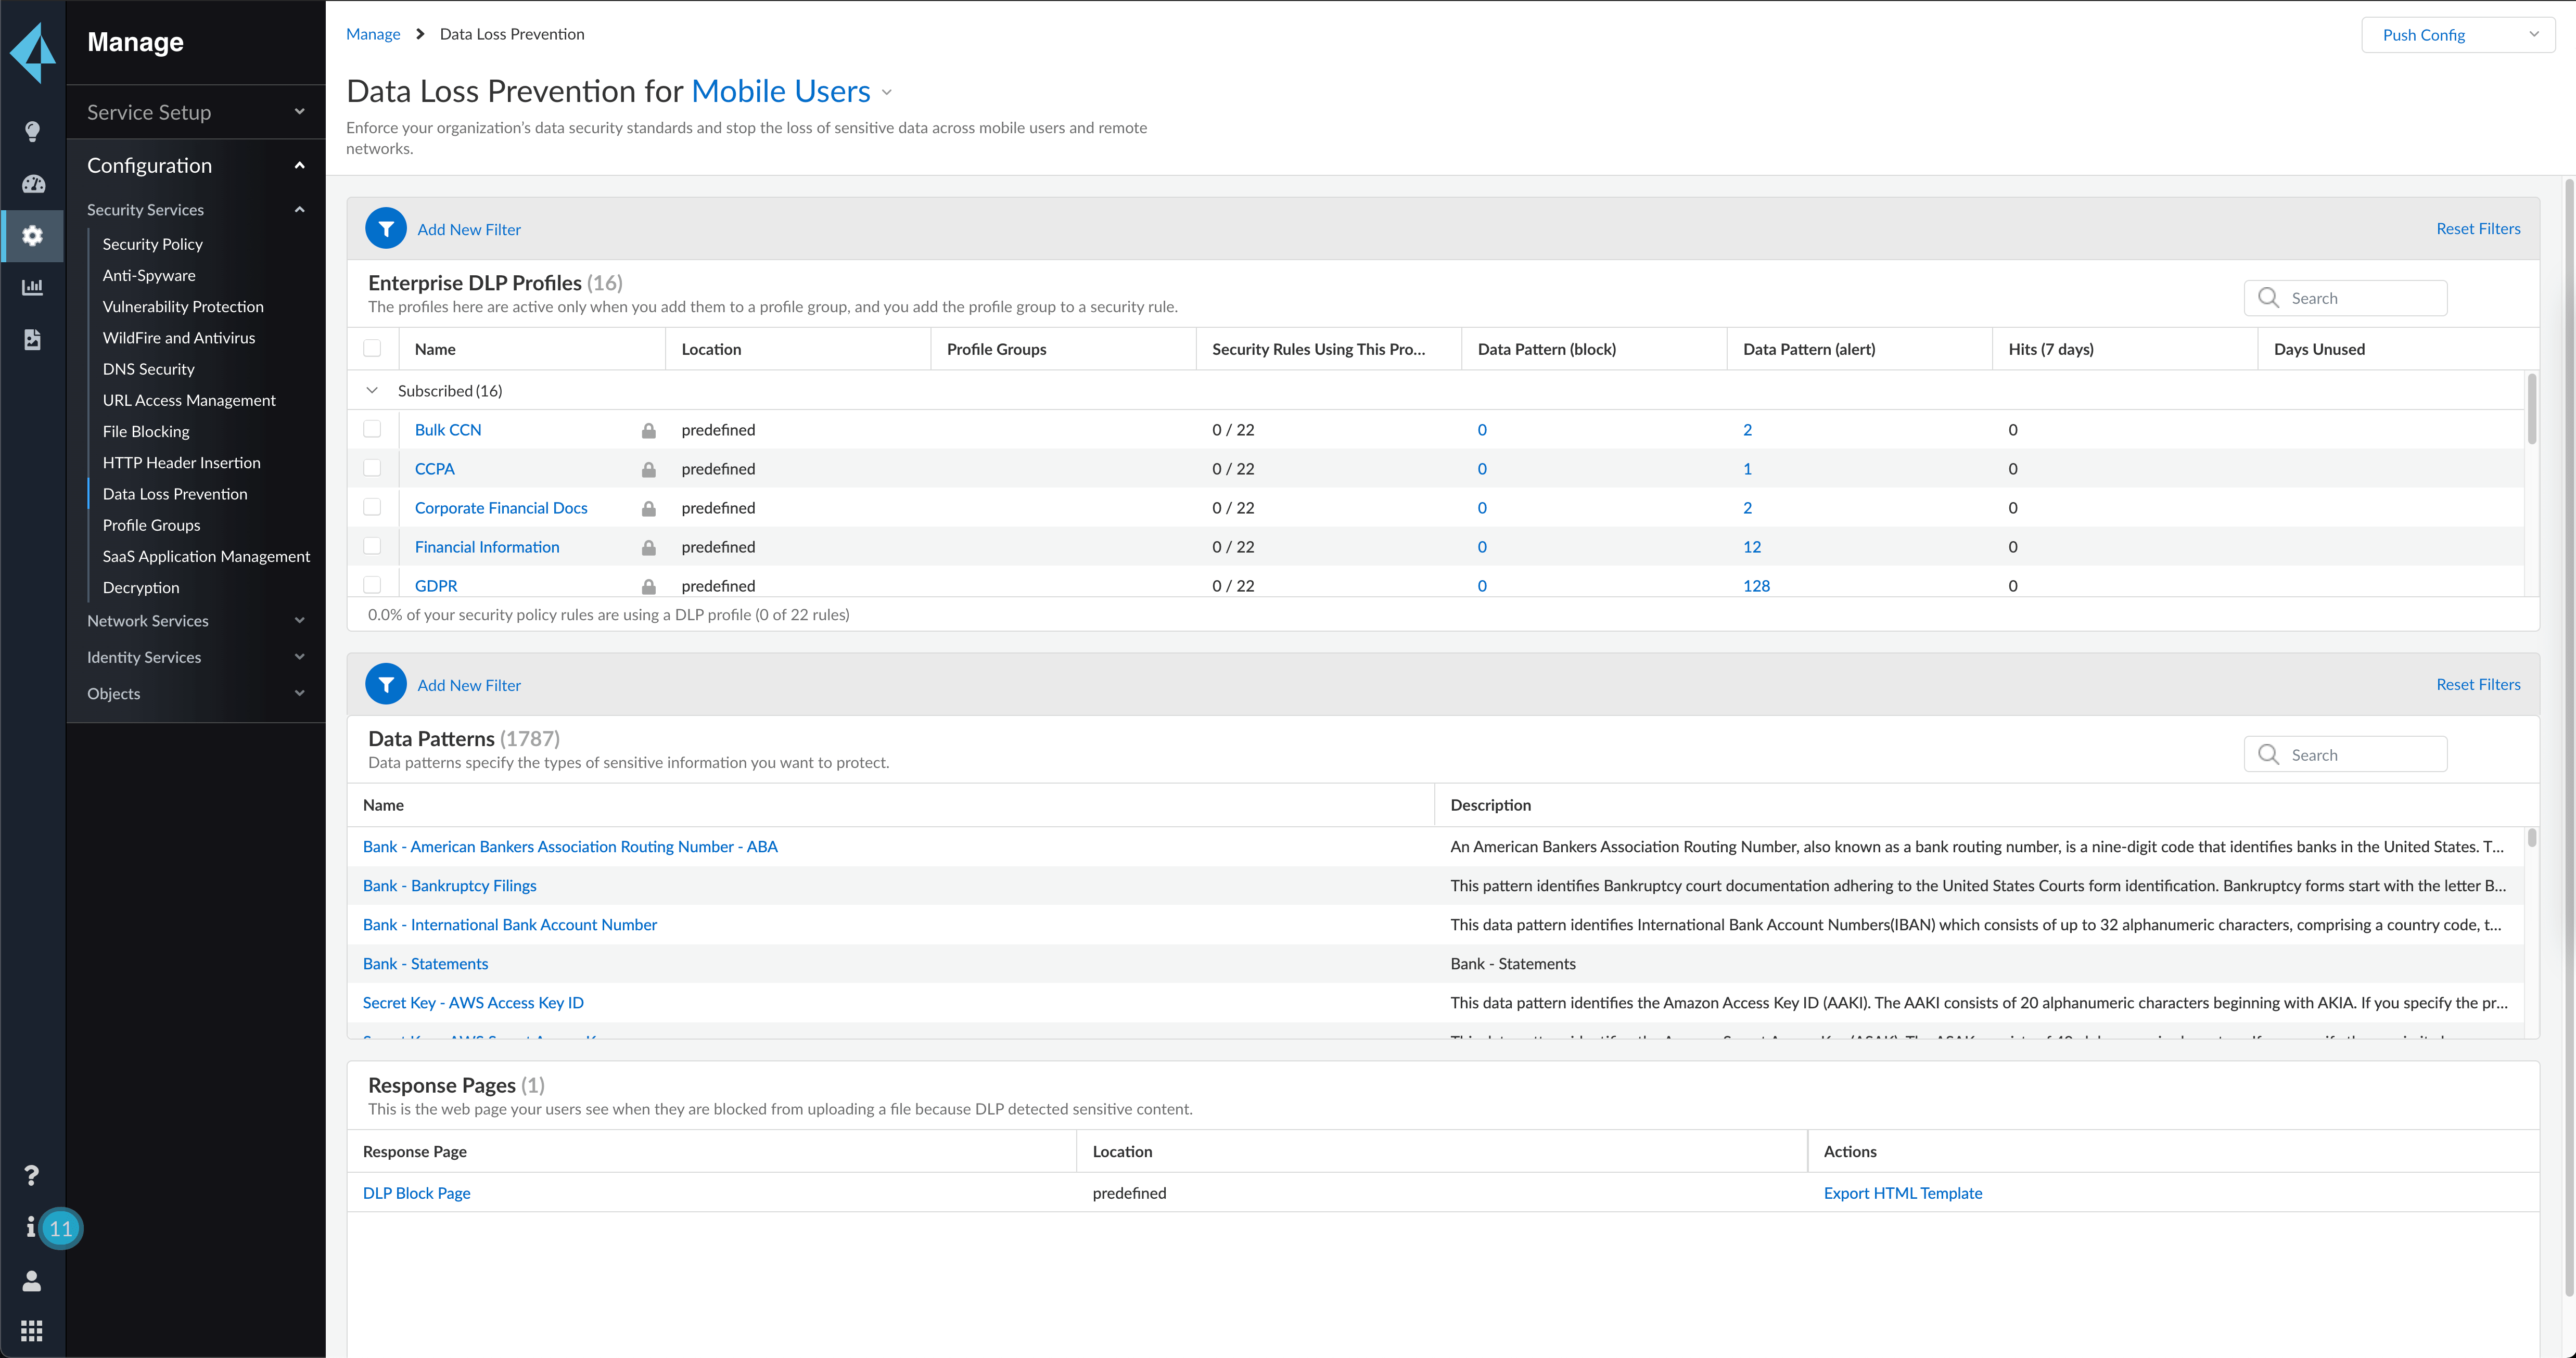Open the Activity bar-chart icon in sidebar

coord(32,288)
